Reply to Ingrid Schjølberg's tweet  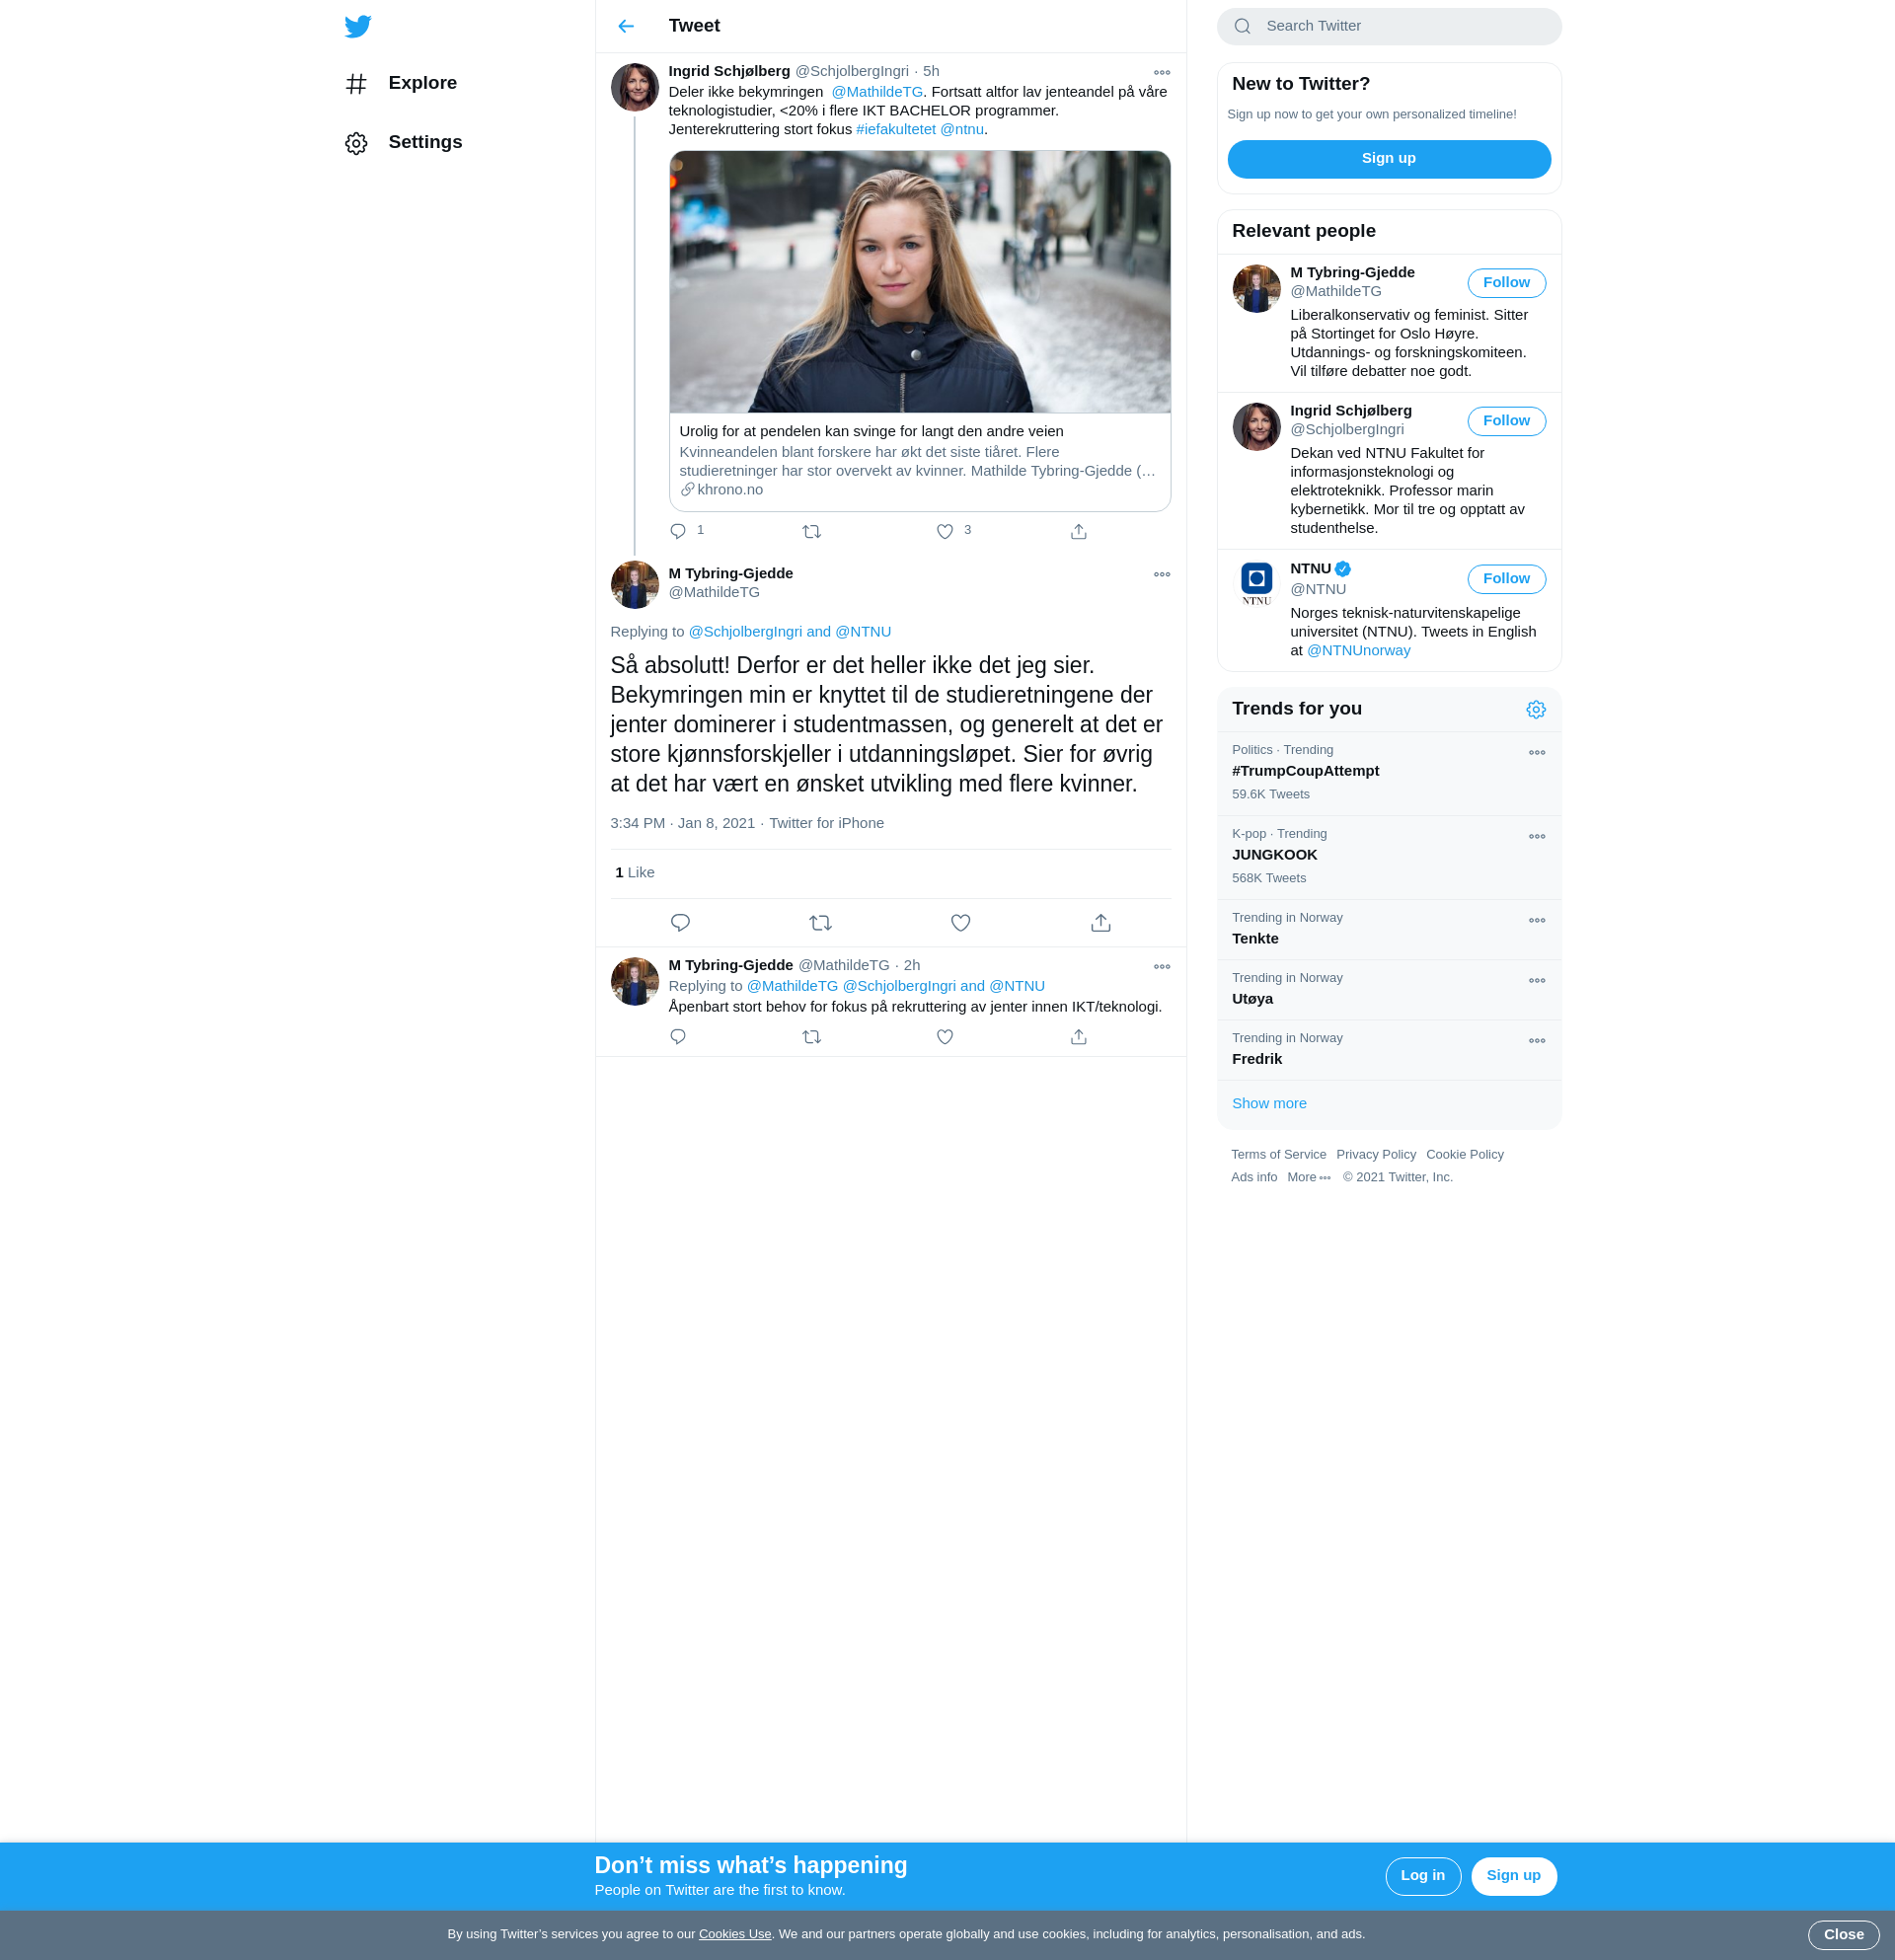click(x=678, y=531)
